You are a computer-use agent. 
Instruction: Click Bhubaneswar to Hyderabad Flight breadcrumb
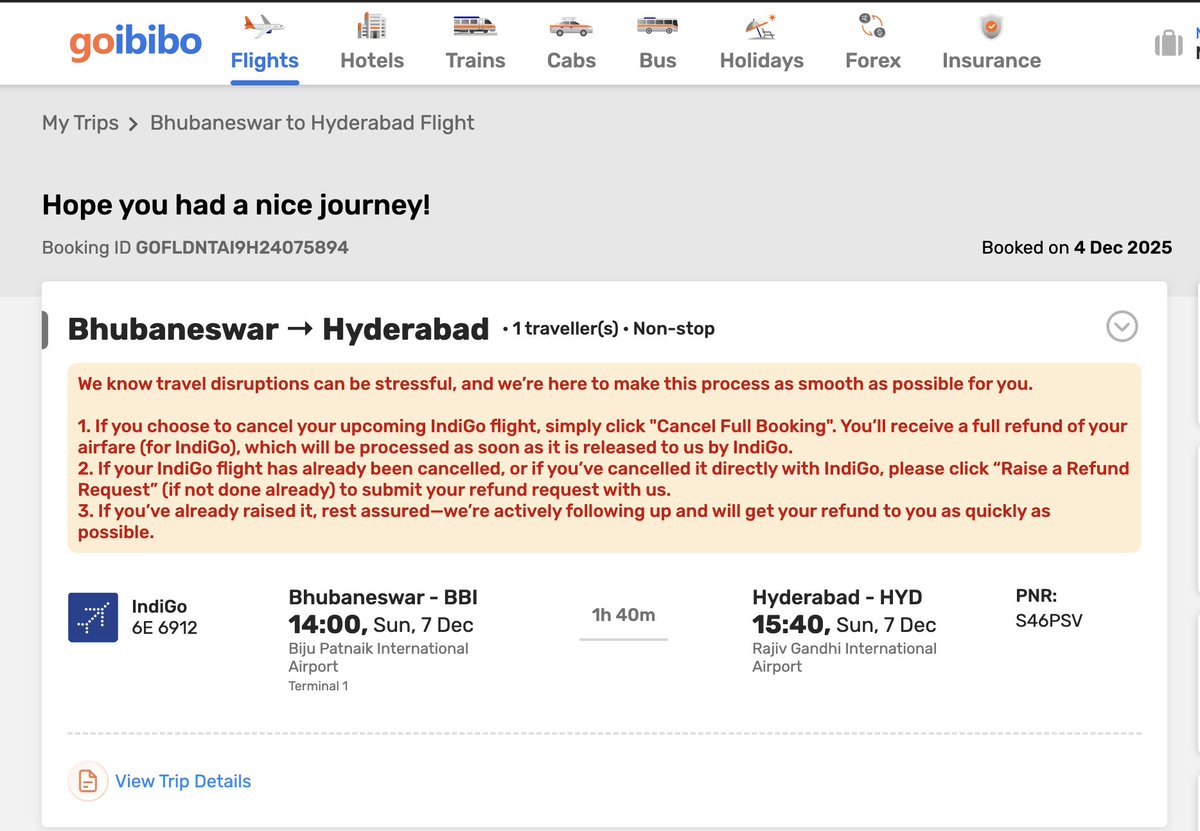[x=312, y=123]
